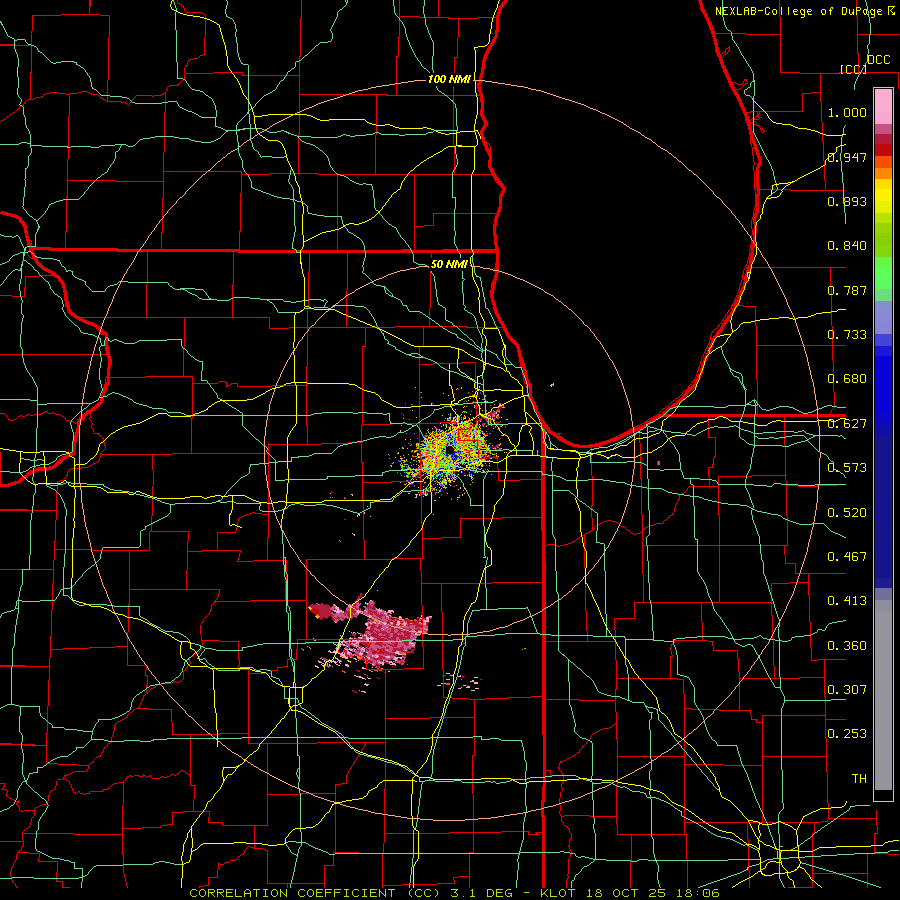Click the 50 NMI range ring label
Image resolution: width=900 pixels, height=900 pixels.
coord(449,264)
